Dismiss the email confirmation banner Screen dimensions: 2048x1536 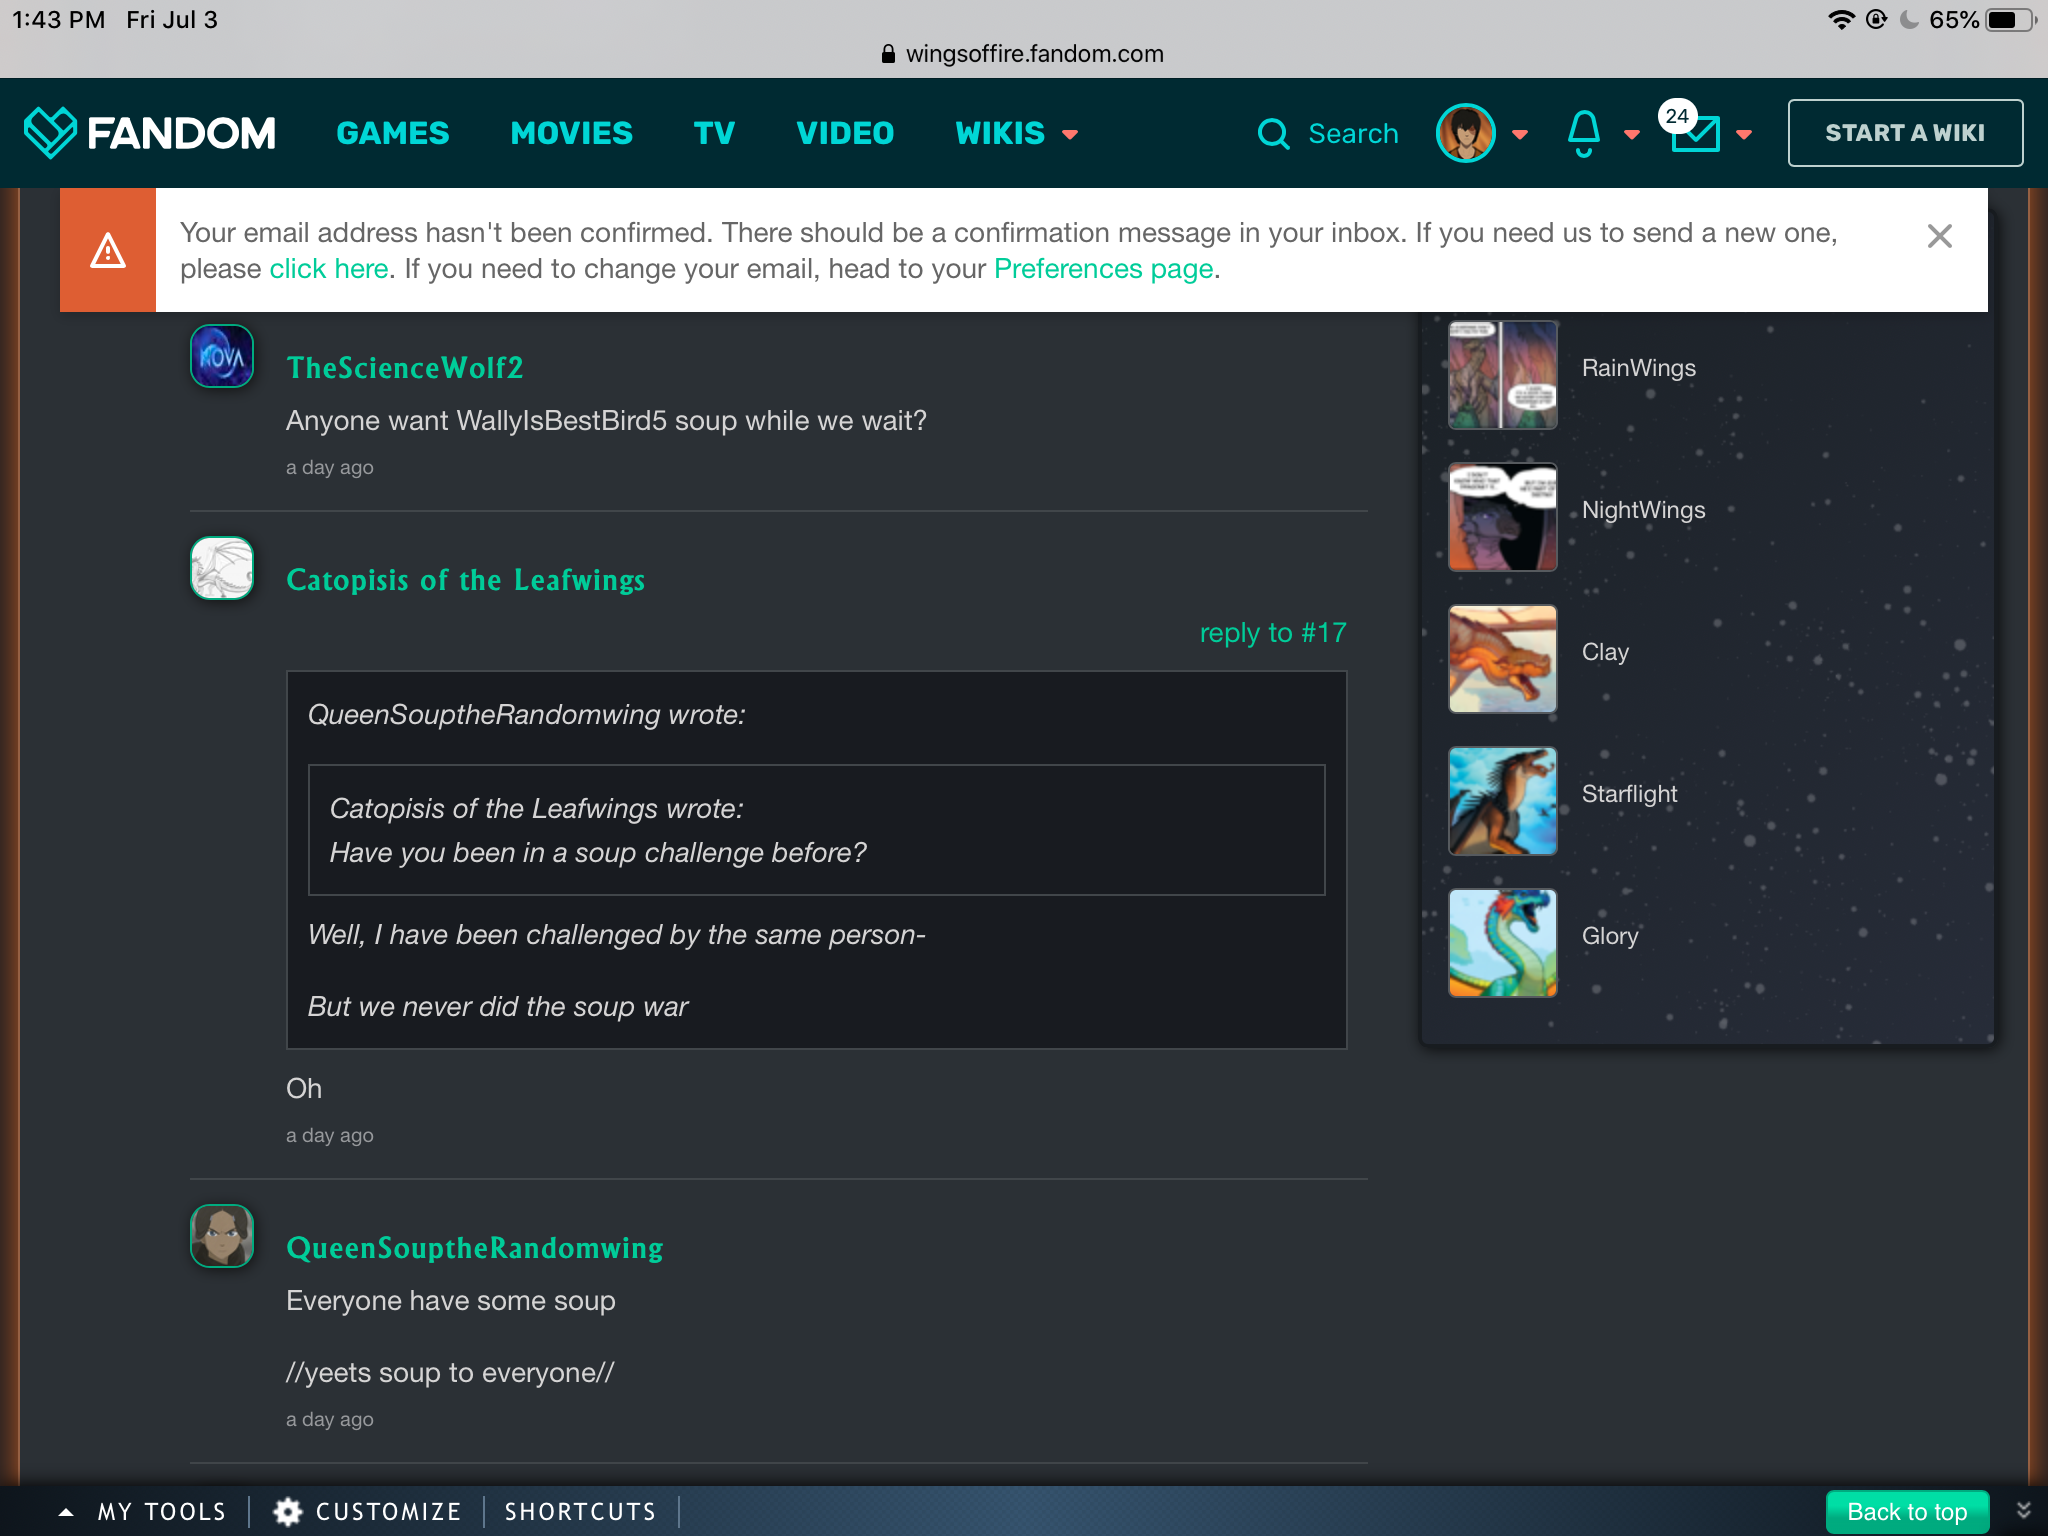pyautogui.click(x=1939, y=237)
